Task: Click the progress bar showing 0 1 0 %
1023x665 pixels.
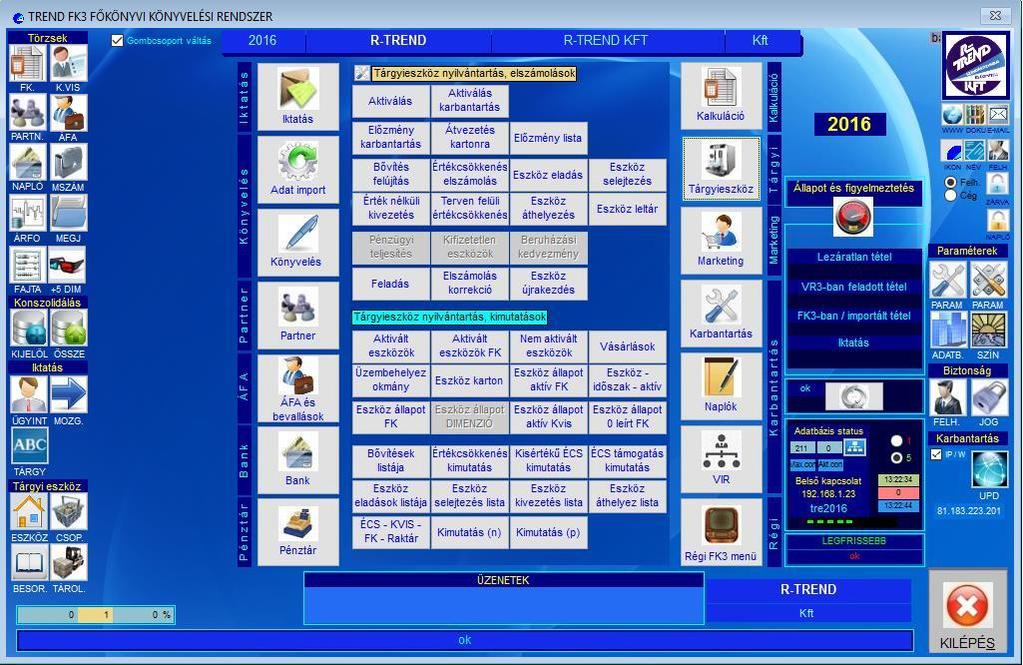Action: click(96, 615)
